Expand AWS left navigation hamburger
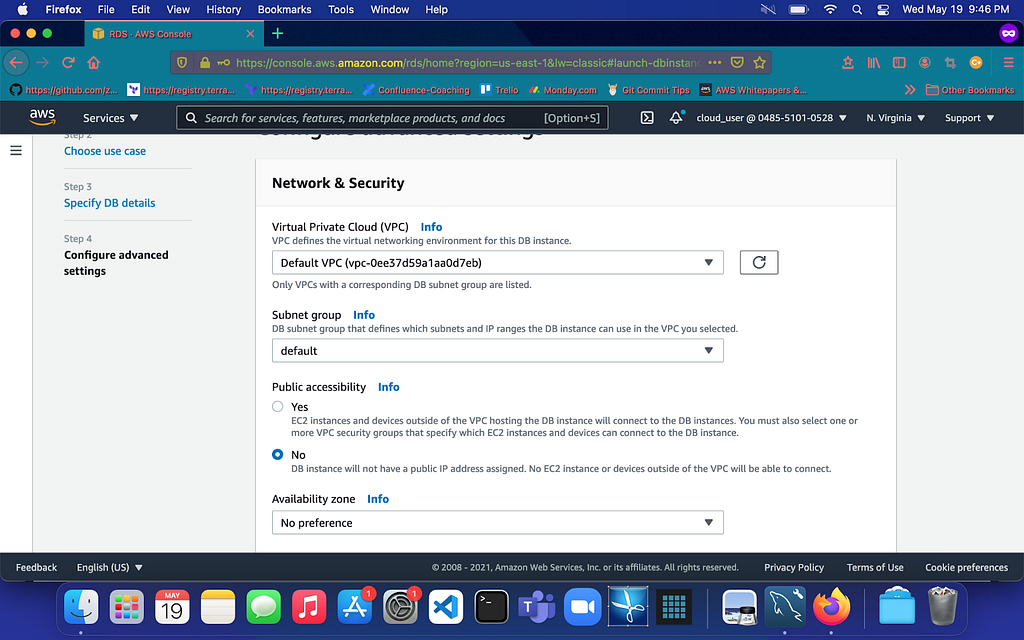 coord(16,151)
